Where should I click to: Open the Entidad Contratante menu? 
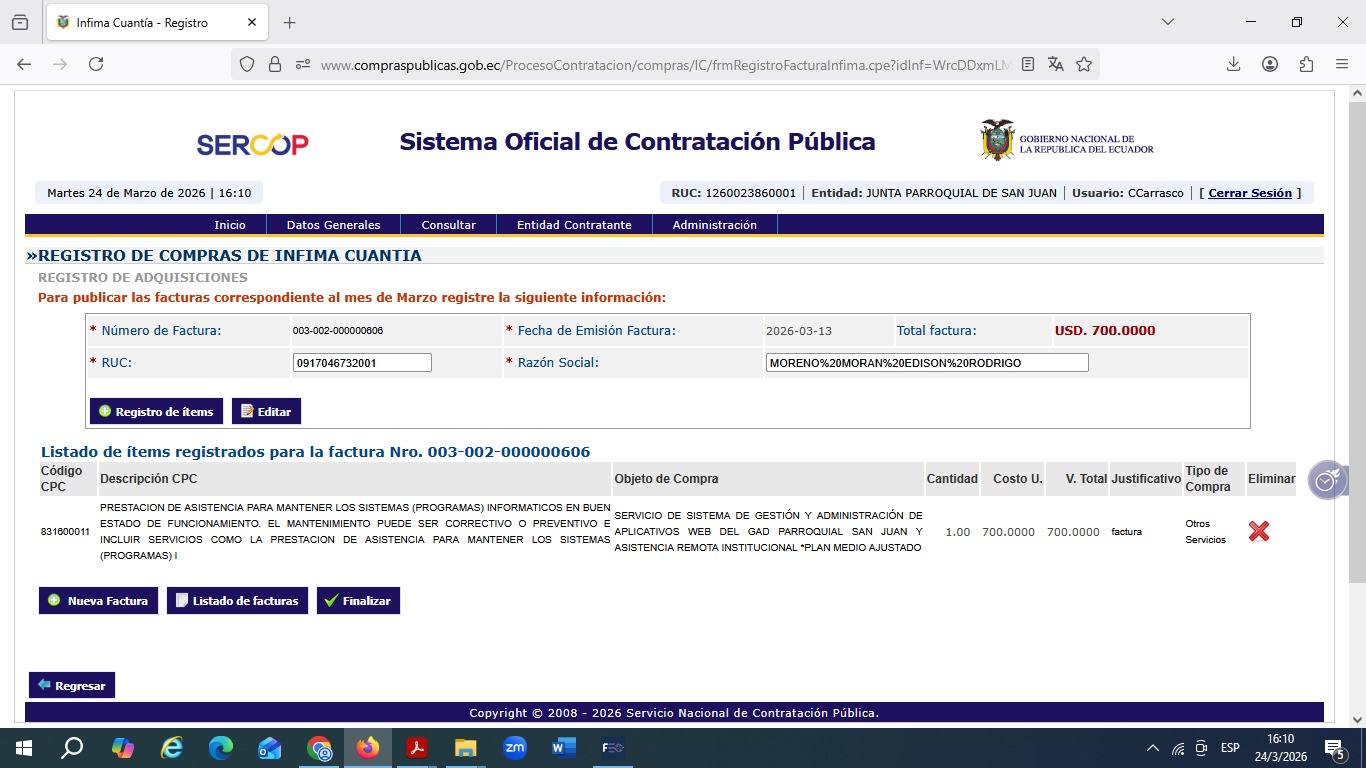(x=574, y=225)
